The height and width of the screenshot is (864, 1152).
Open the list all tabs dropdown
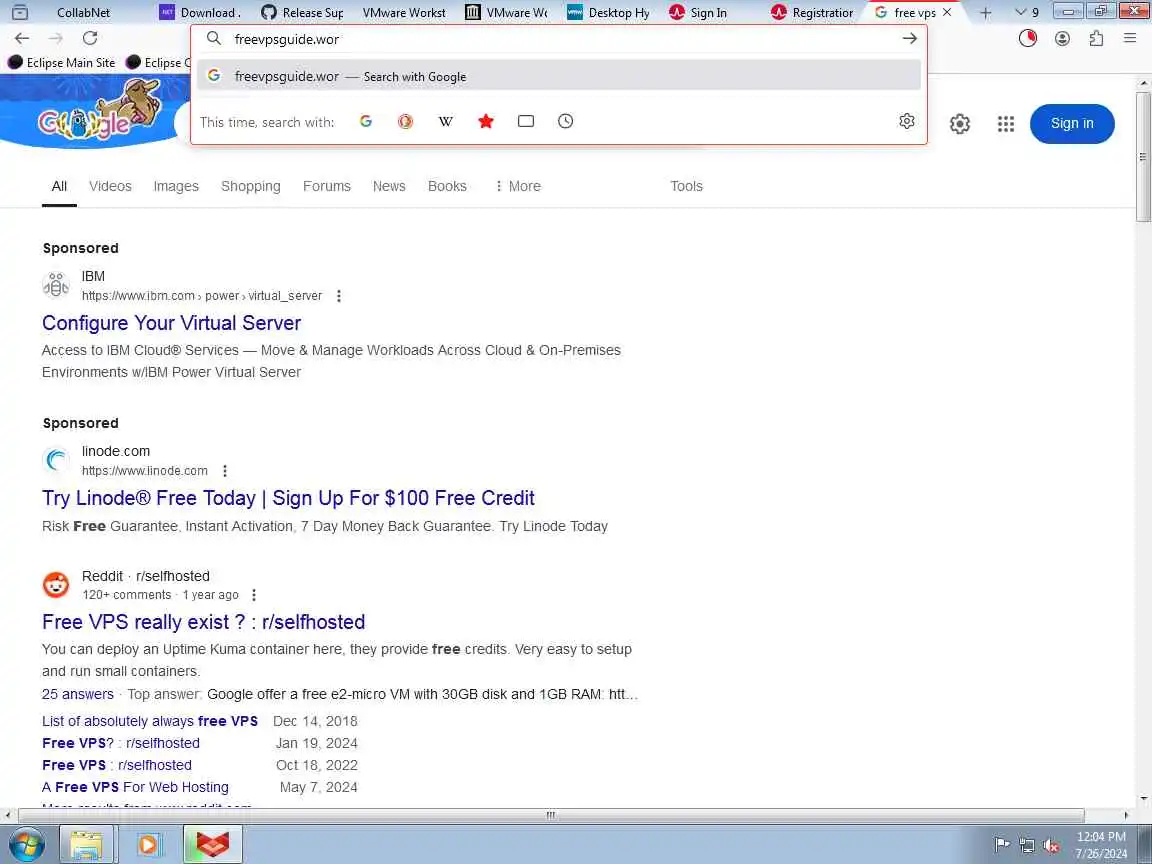tap(1026, 12)
